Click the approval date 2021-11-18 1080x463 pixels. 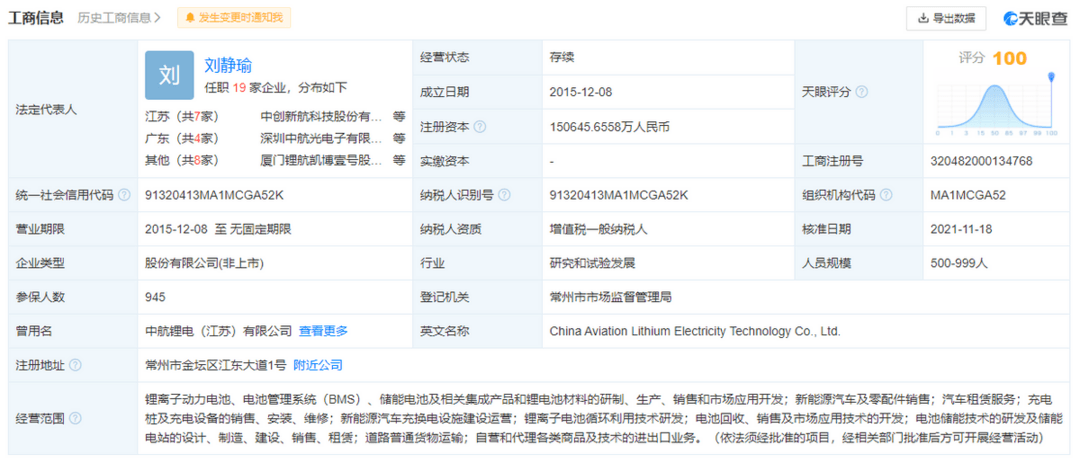[x=961, y=229]
